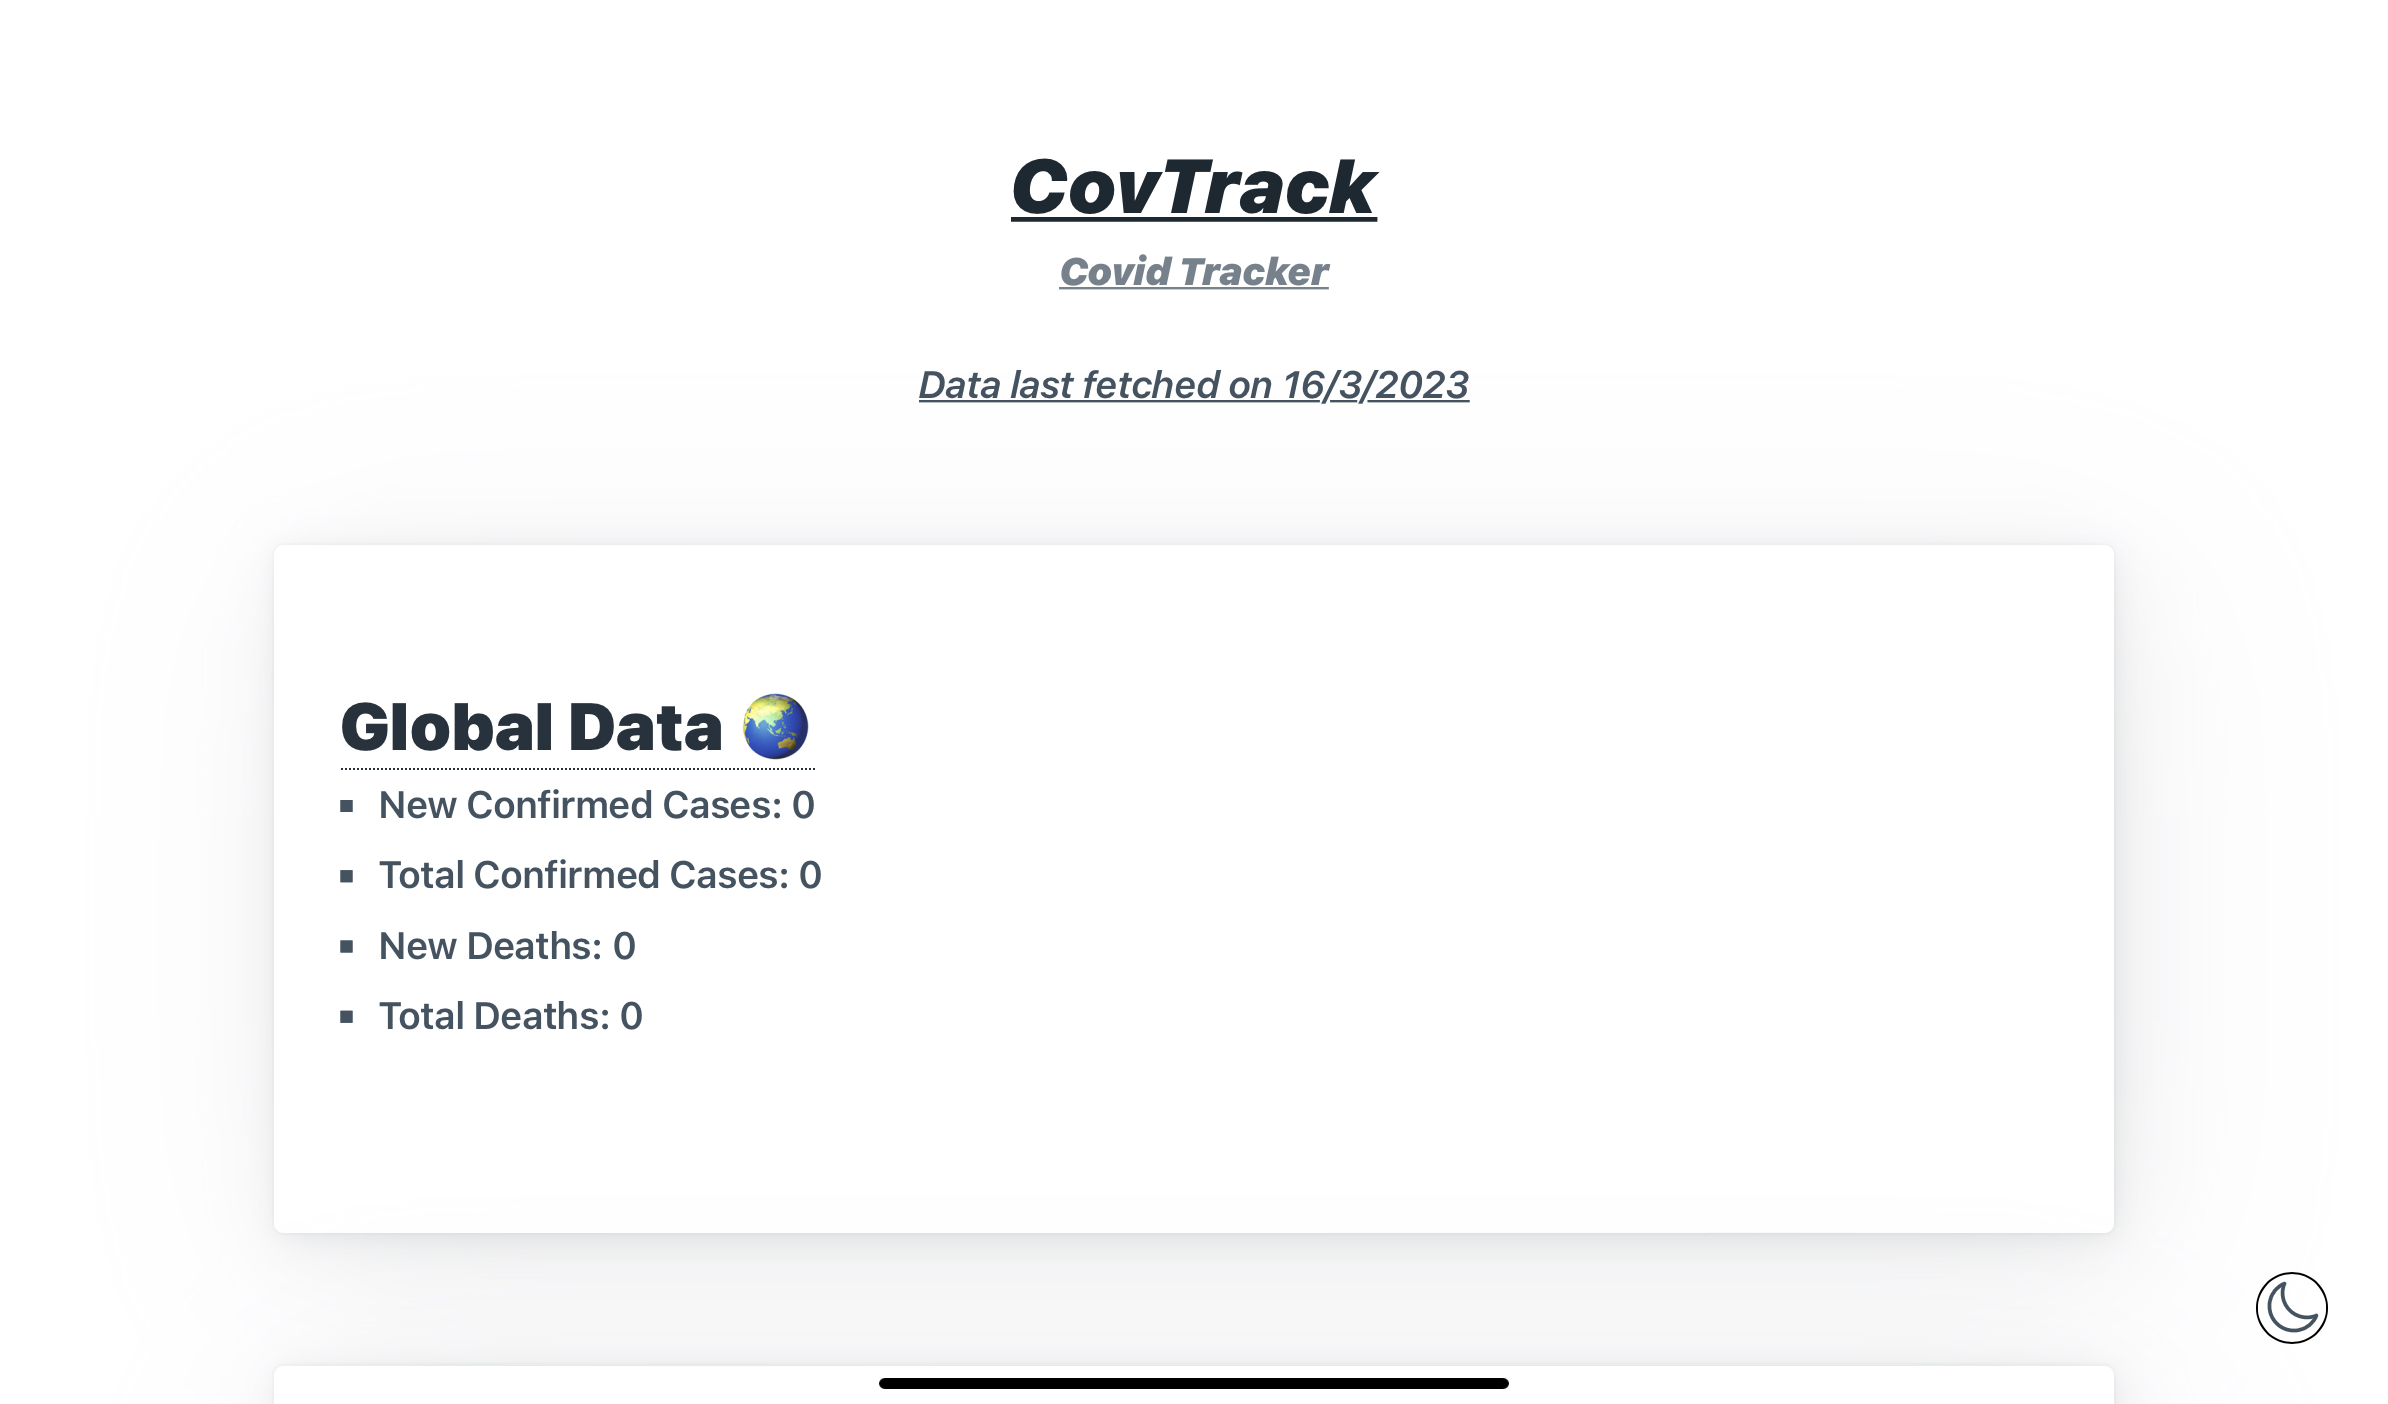Click the bullet square before New Deaths
This screenshot has height=1404, width=2388.
(x=347, y=945)
